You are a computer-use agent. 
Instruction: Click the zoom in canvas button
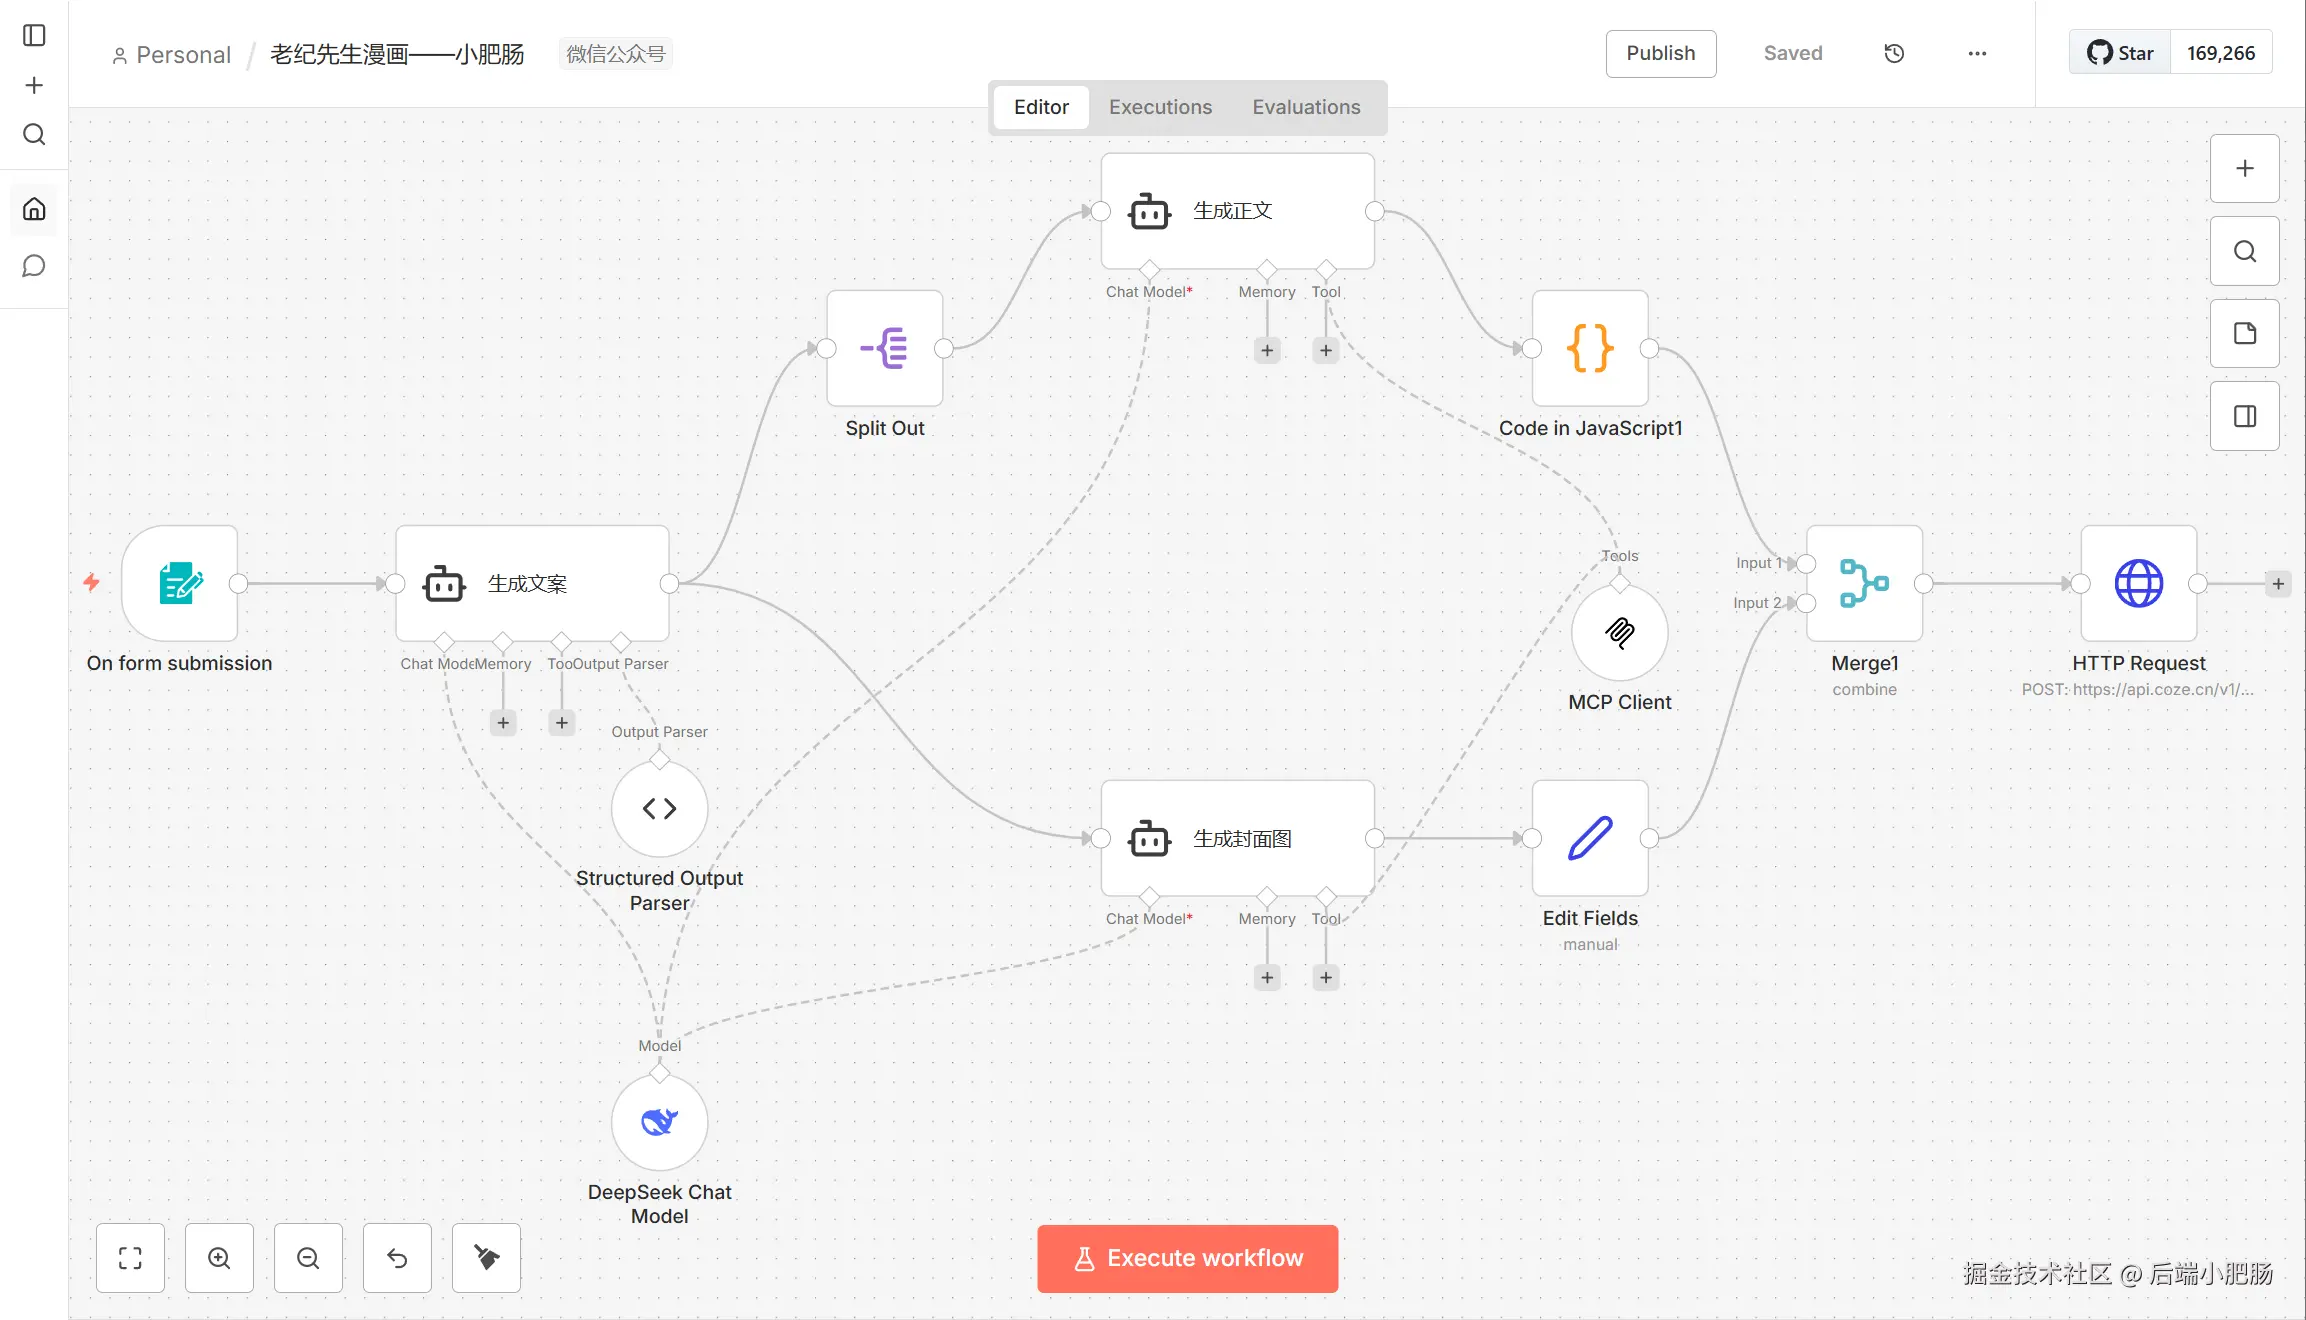coord(219,1258)
